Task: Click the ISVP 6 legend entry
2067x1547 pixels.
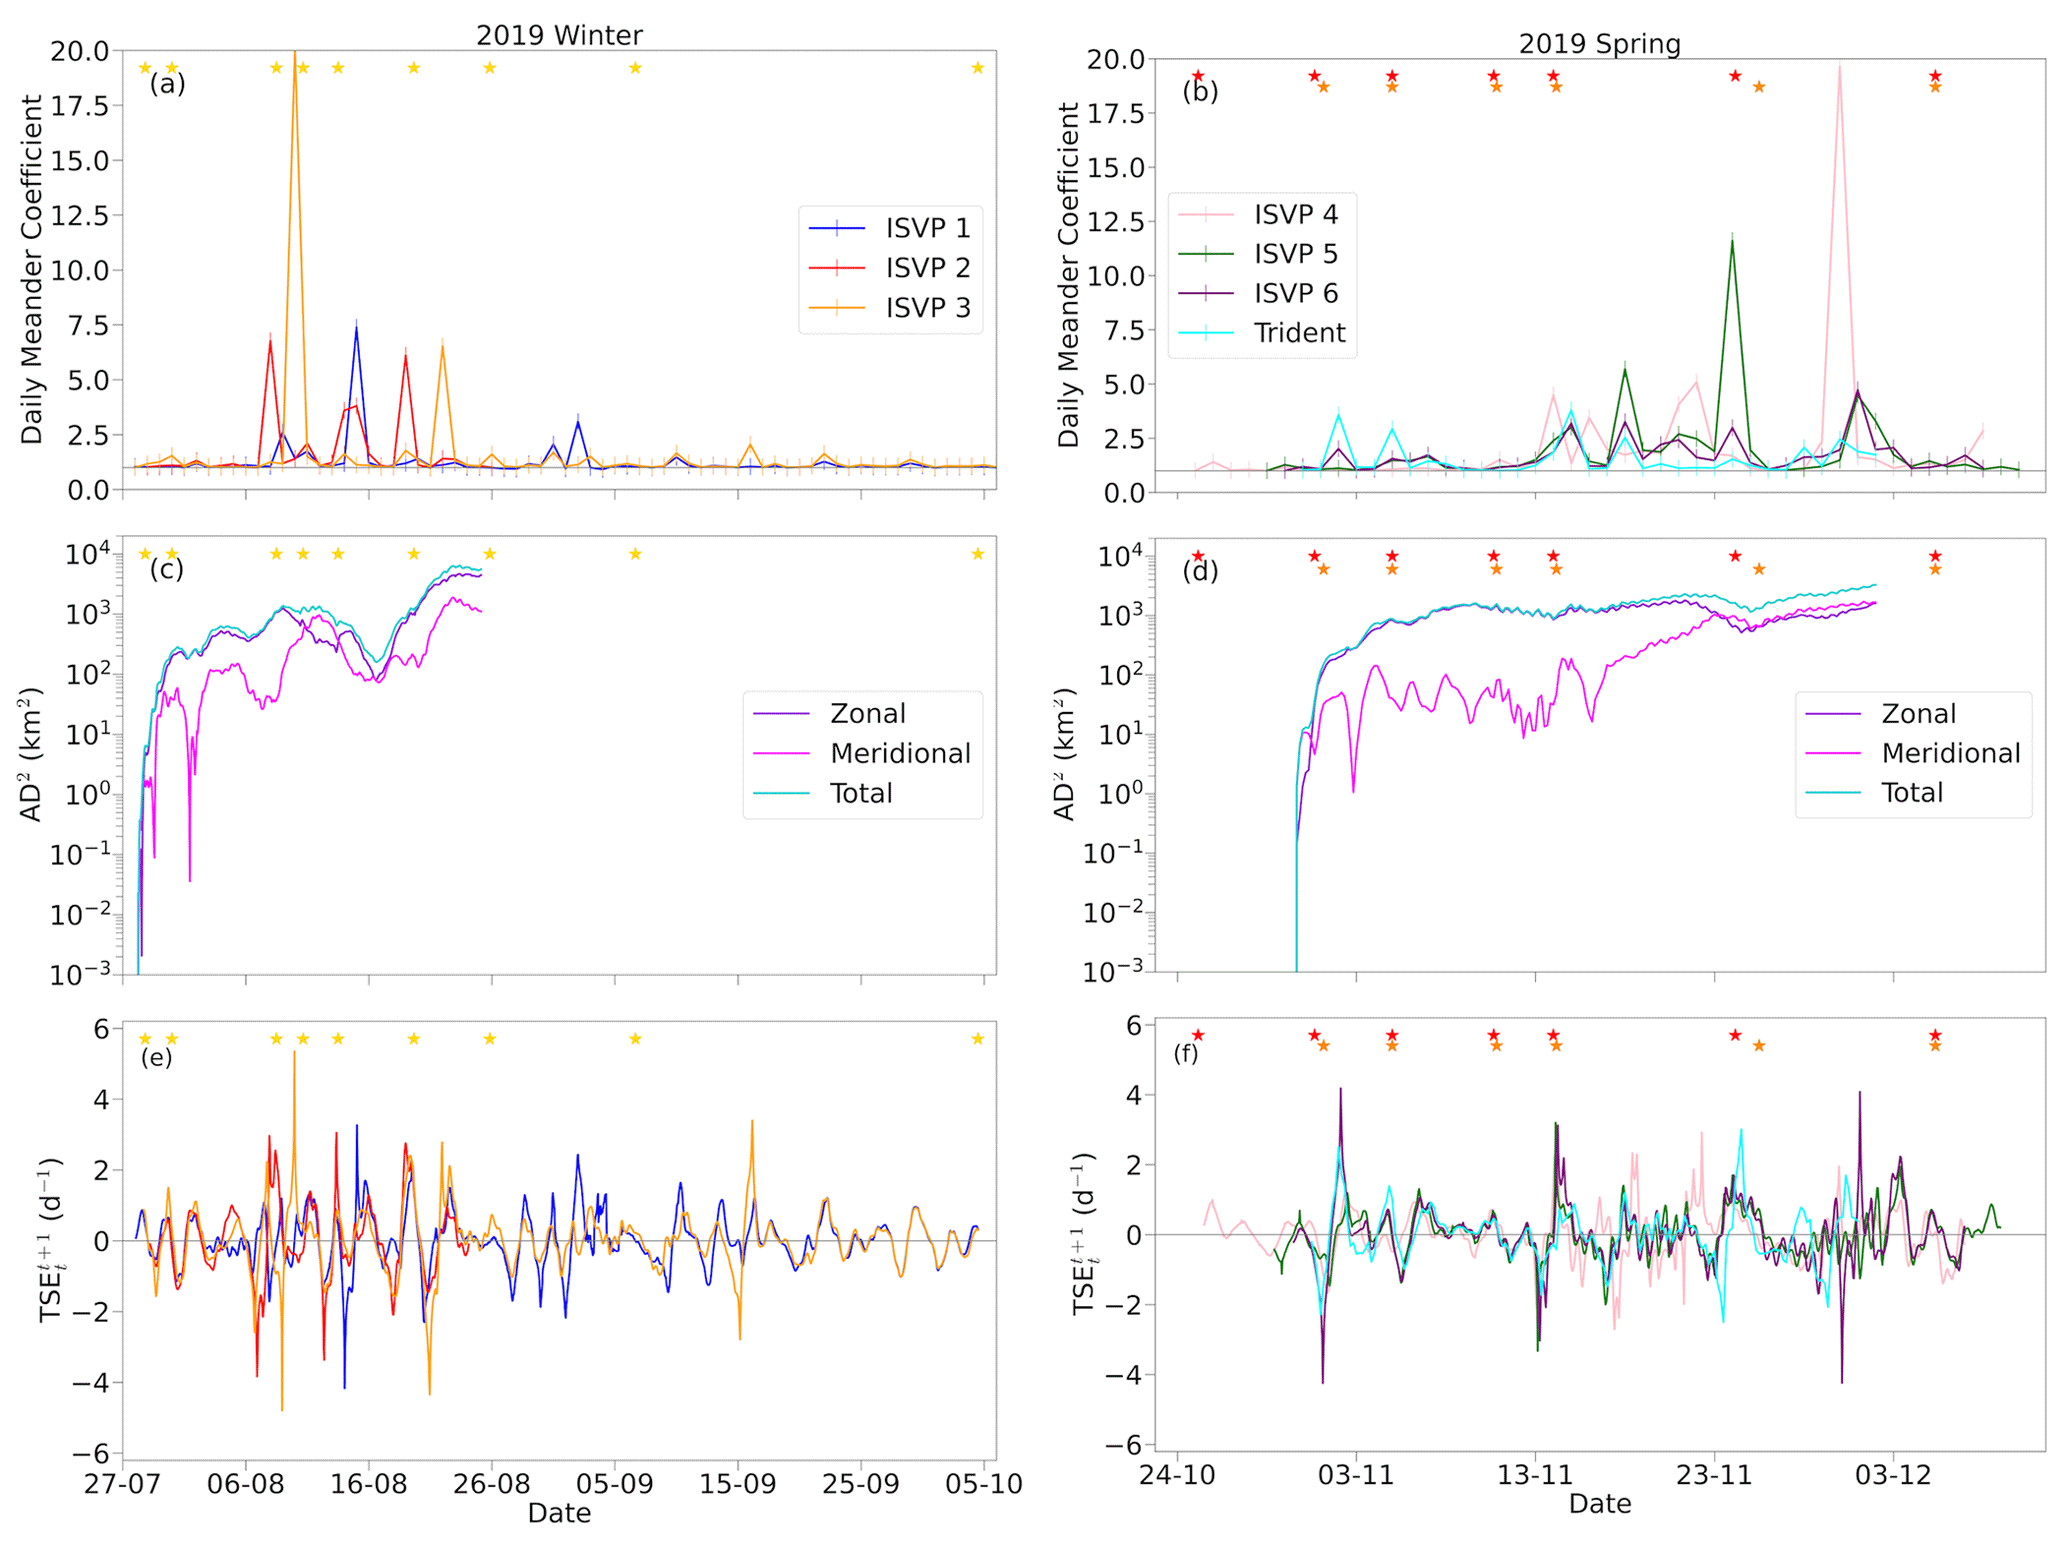Action: pyautogui.click(x=1295, y=293)
